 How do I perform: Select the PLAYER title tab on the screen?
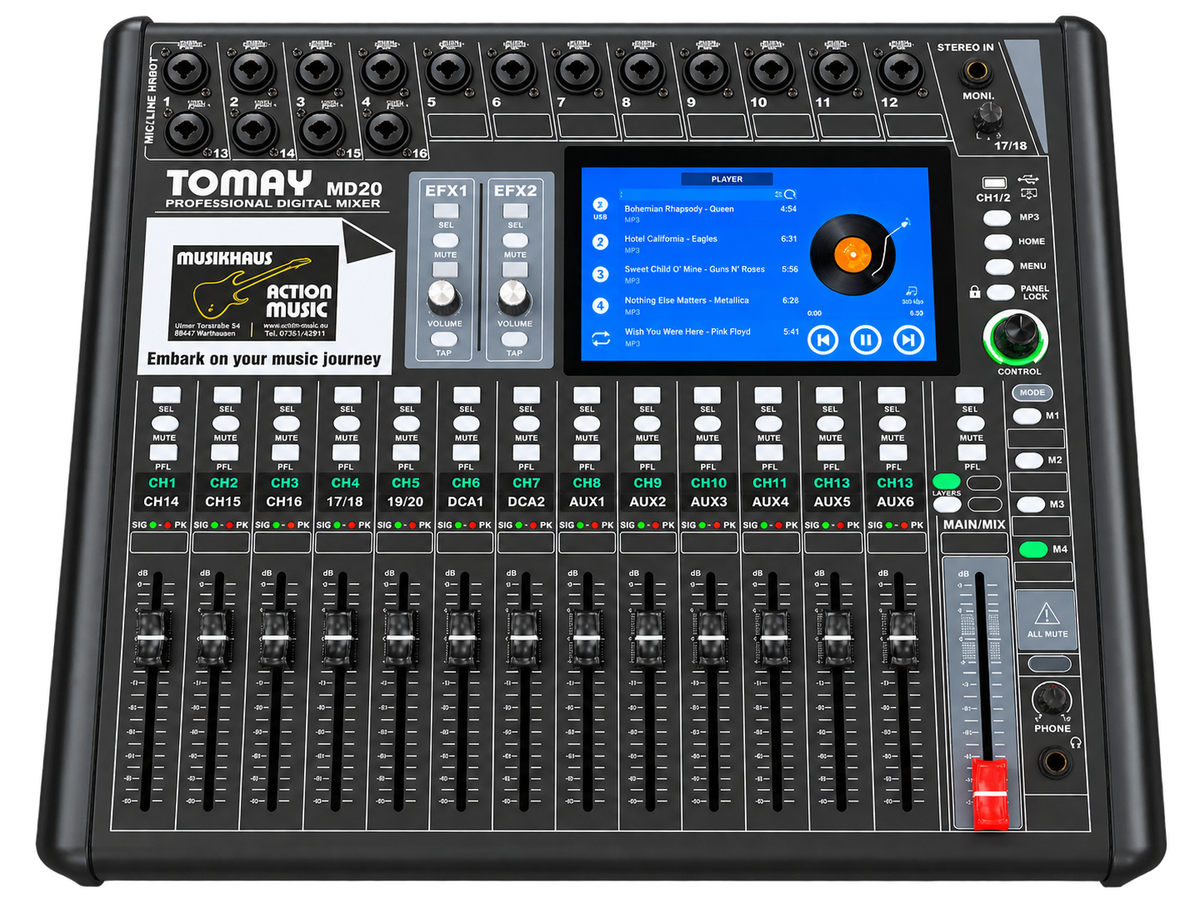(727, 179)
